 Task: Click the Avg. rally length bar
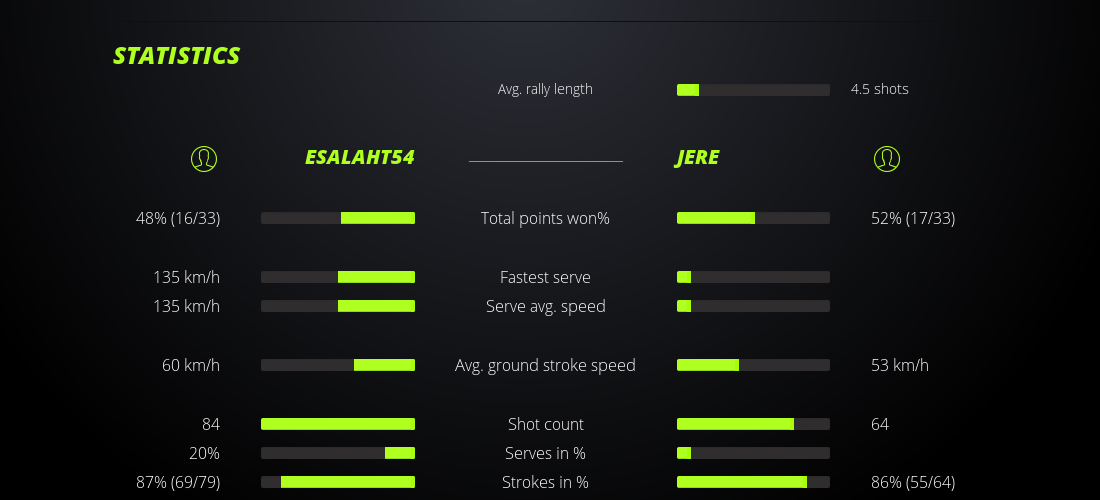[753, 90]
